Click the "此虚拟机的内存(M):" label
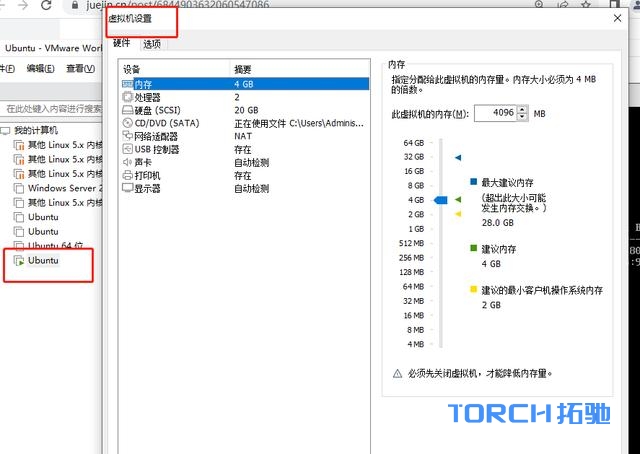640x454 pixels. 430,114
